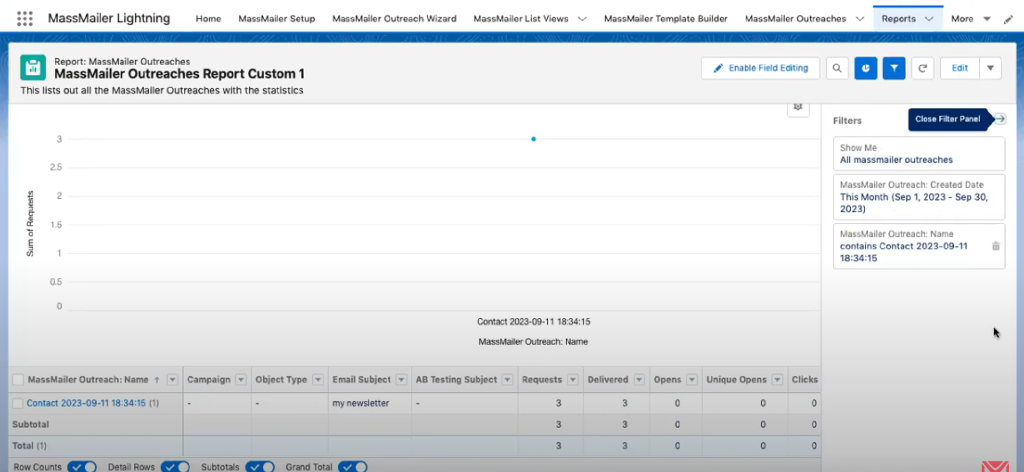Toggle the chart display icon
Image resolution: width=1024 pixels, height=472 pixels.
point(866,68)
